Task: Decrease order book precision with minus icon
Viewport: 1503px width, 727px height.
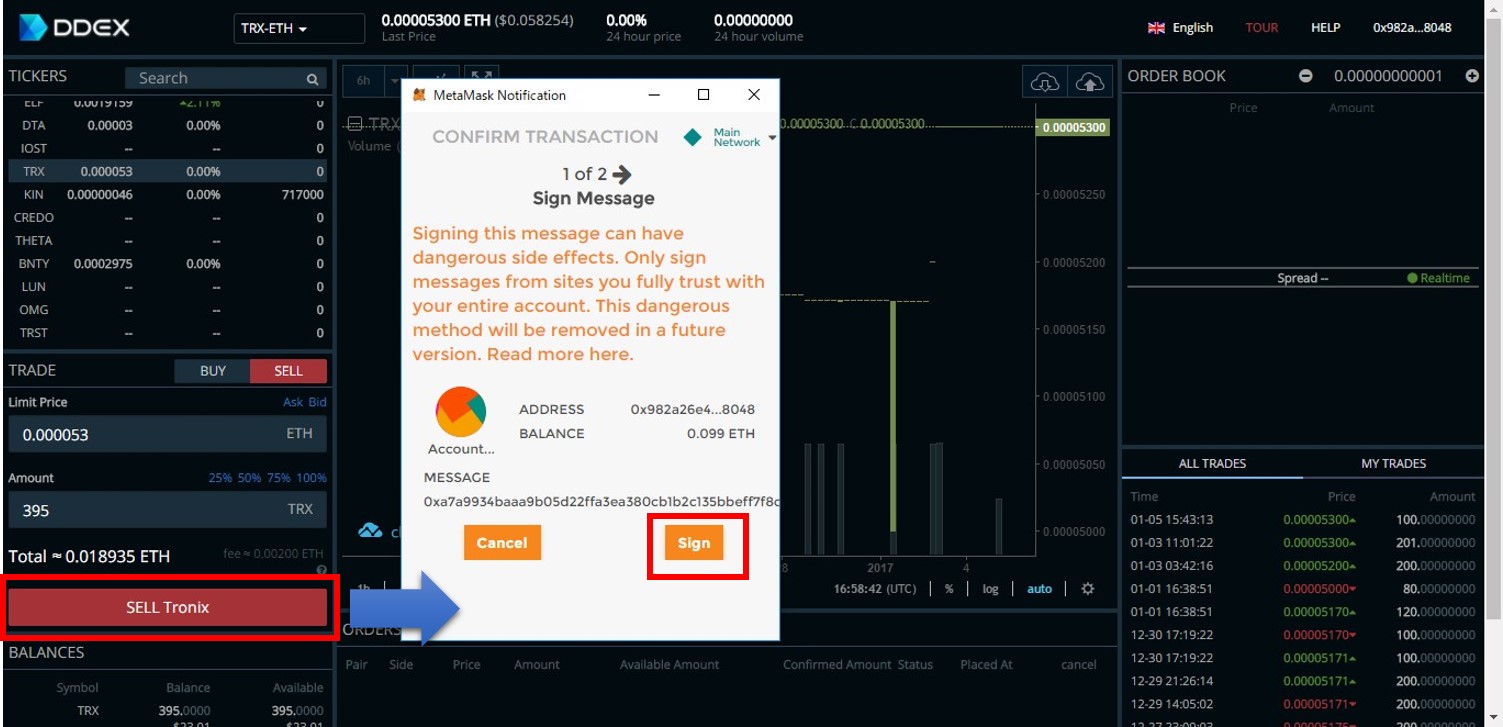Action: [1305, 76]
